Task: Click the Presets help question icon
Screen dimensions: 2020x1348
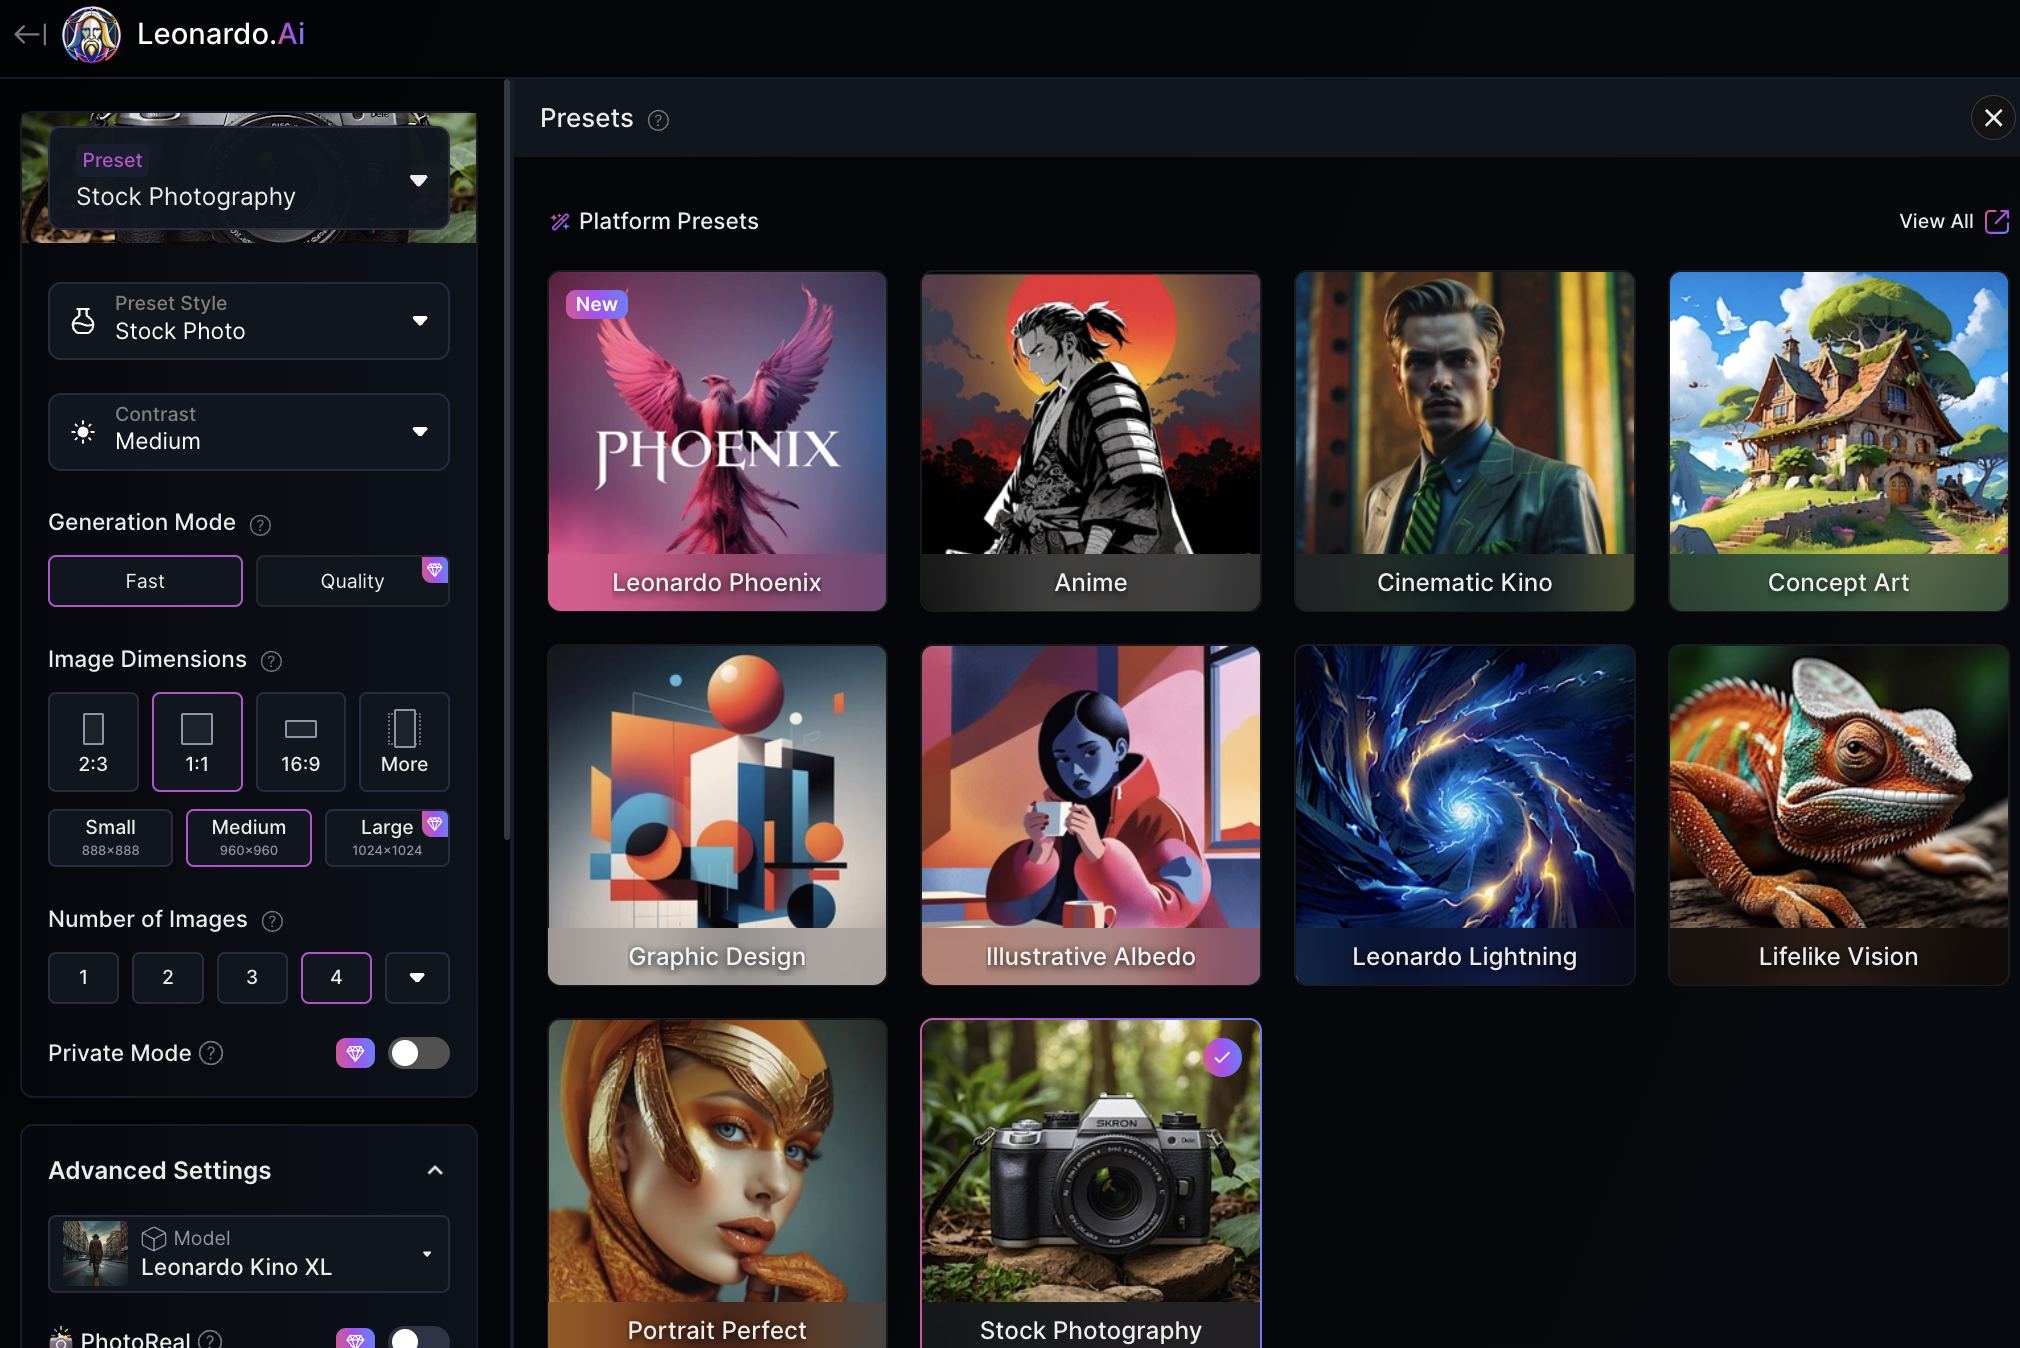Action: tap(658, 121)
